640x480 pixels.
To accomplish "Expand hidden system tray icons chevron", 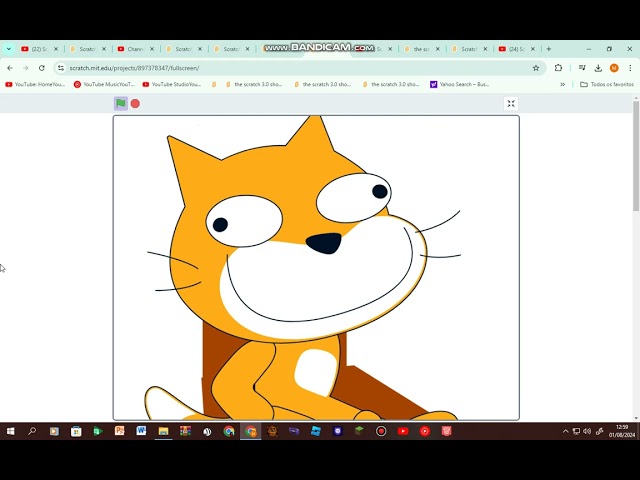I will (565, 431).
